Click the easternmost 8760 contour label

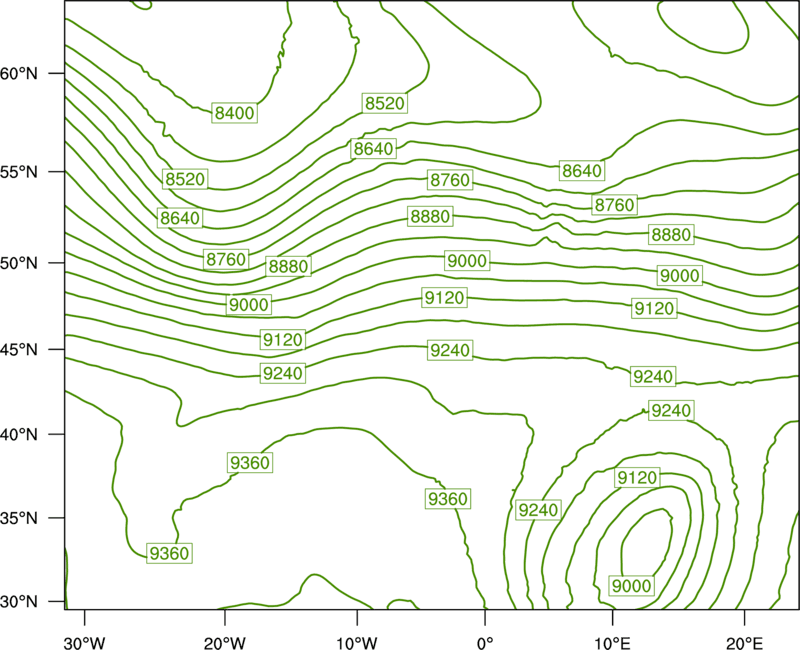615,205
